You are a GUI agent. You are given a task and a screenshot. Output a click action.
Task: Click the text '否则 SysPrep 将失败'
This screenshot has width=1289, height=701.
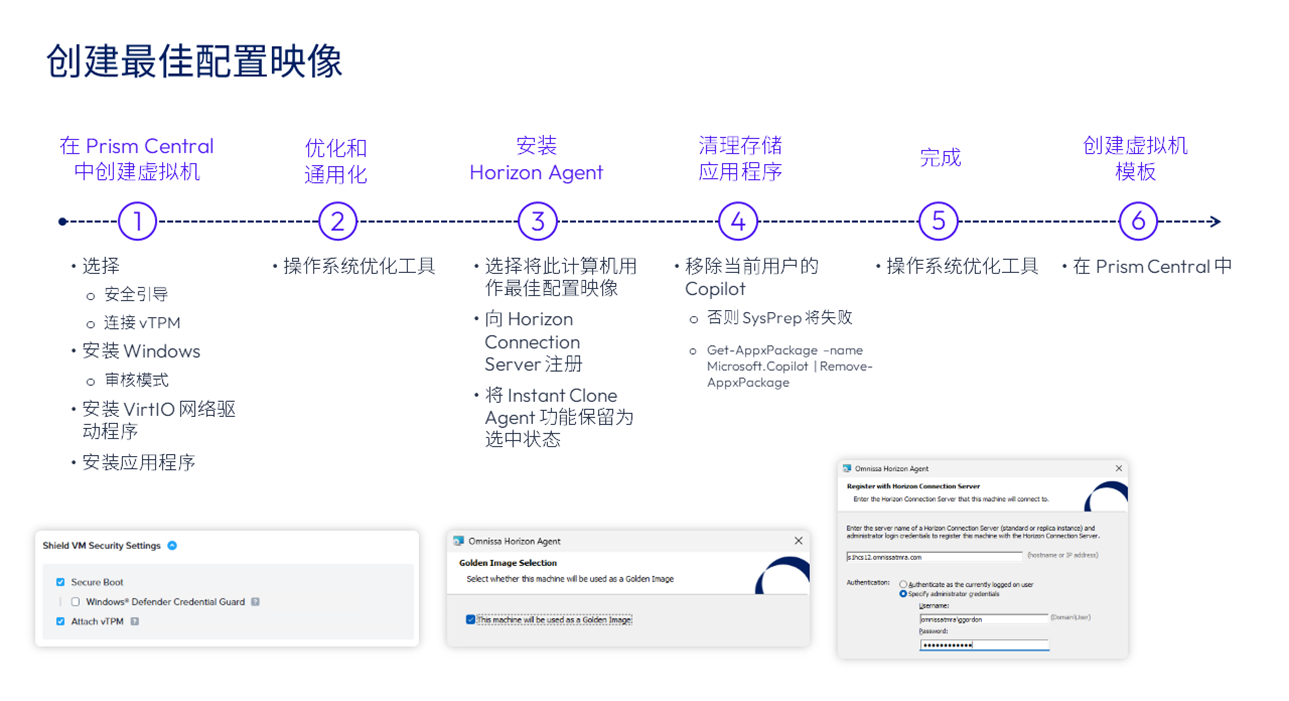pyautogui.click(x=780, y=318)
